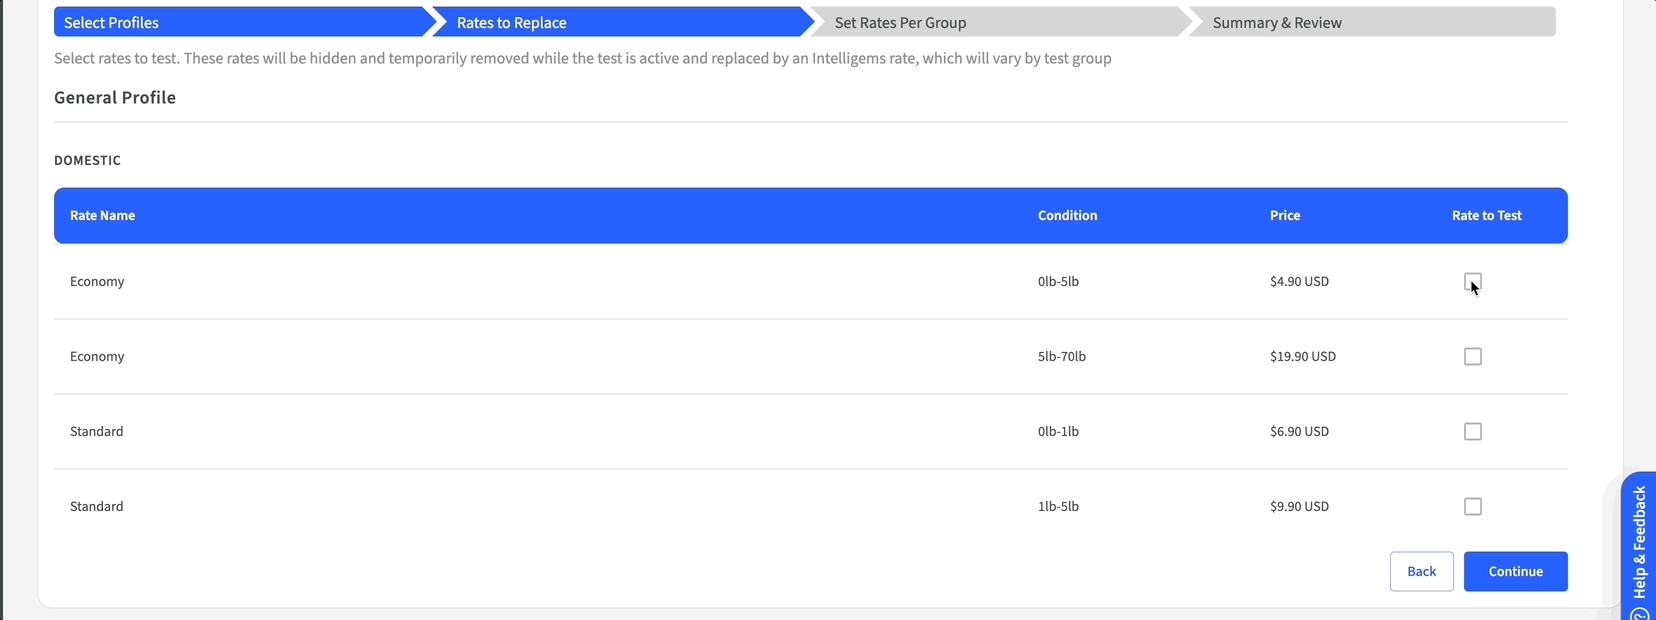
Task: Tick the Standard 0lb-1lb rate checkbox
Action: 1472,432
